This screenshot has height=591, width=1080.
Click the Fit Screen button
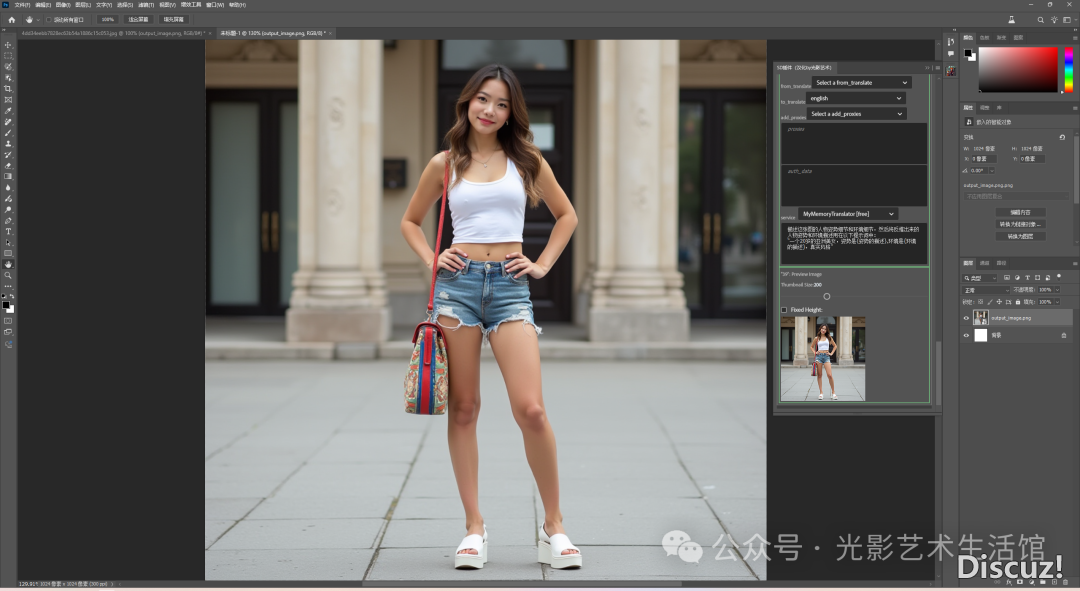click(138, 20)
